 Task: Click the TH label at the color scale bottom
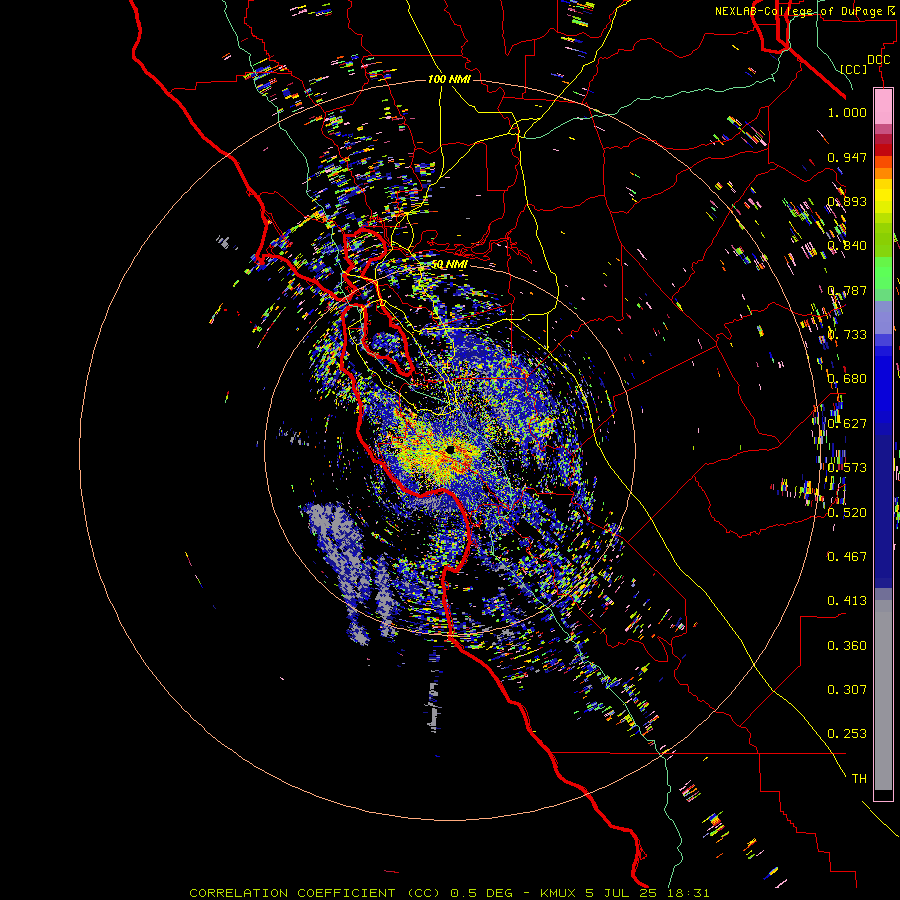859,778
